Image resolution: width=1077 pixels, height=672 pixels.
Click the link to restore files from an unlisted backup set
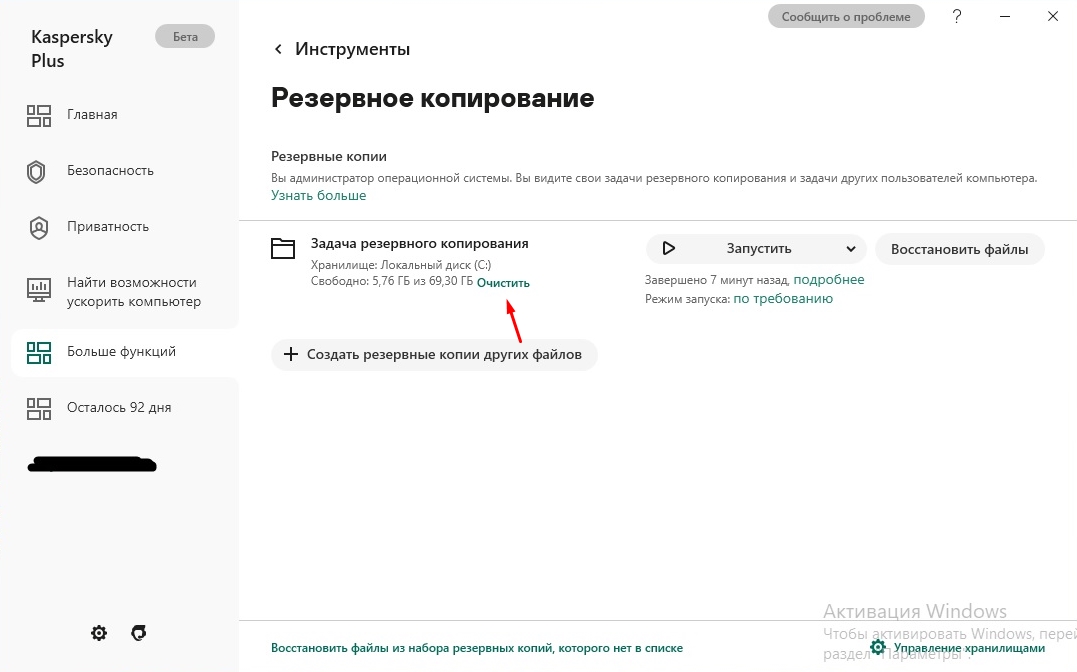point(477,647)
